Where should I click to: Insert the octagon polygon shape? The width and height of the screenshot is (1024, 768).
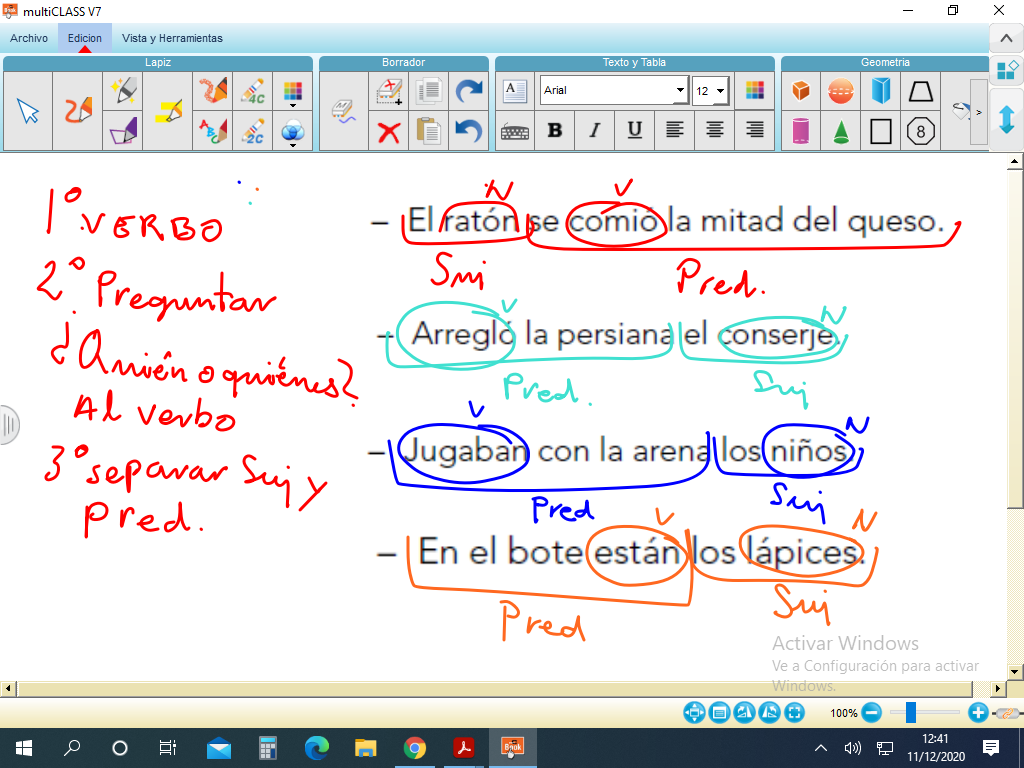[x=920, y=131]
